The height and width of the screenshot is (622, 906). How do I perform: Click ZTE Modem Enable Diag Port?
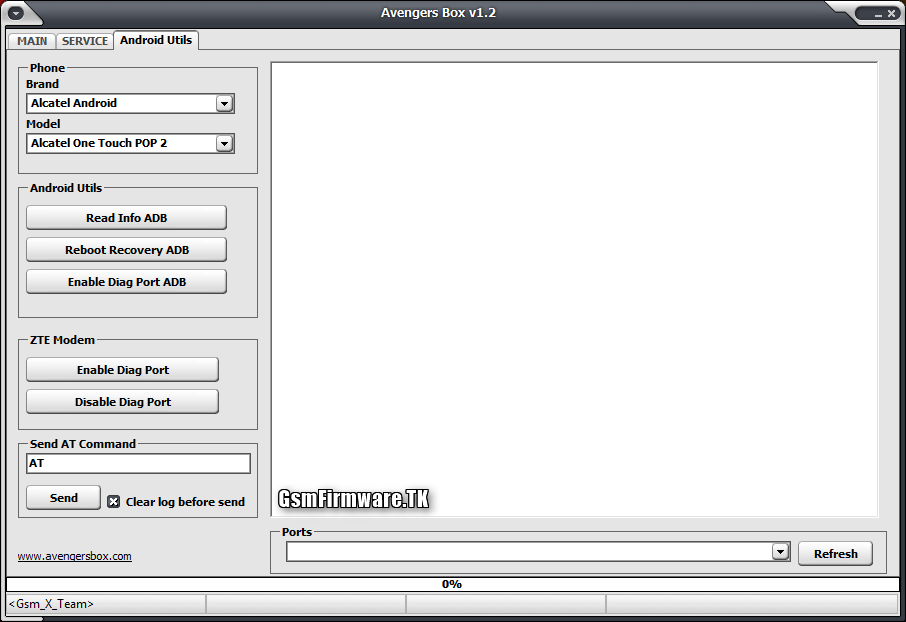(122, 370)
